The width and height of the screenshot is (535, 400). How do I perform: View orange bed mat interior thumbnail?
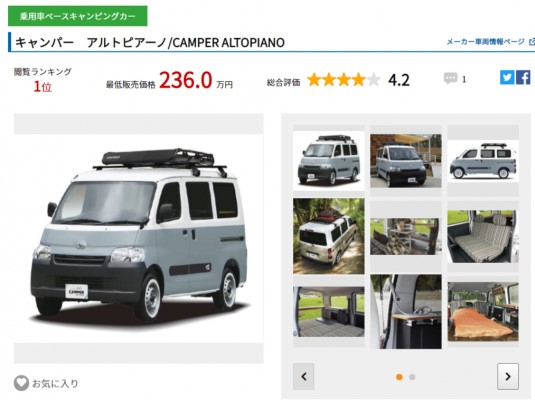(x=483, y=312)
